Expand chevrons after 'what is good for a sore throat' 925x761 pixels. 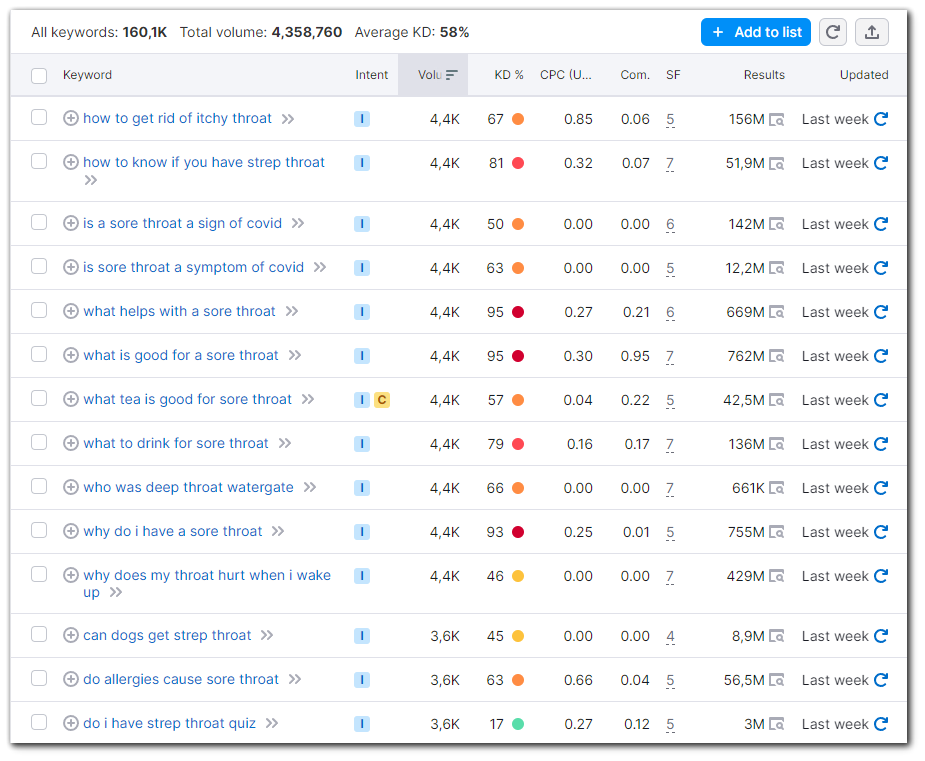point(295,355)
